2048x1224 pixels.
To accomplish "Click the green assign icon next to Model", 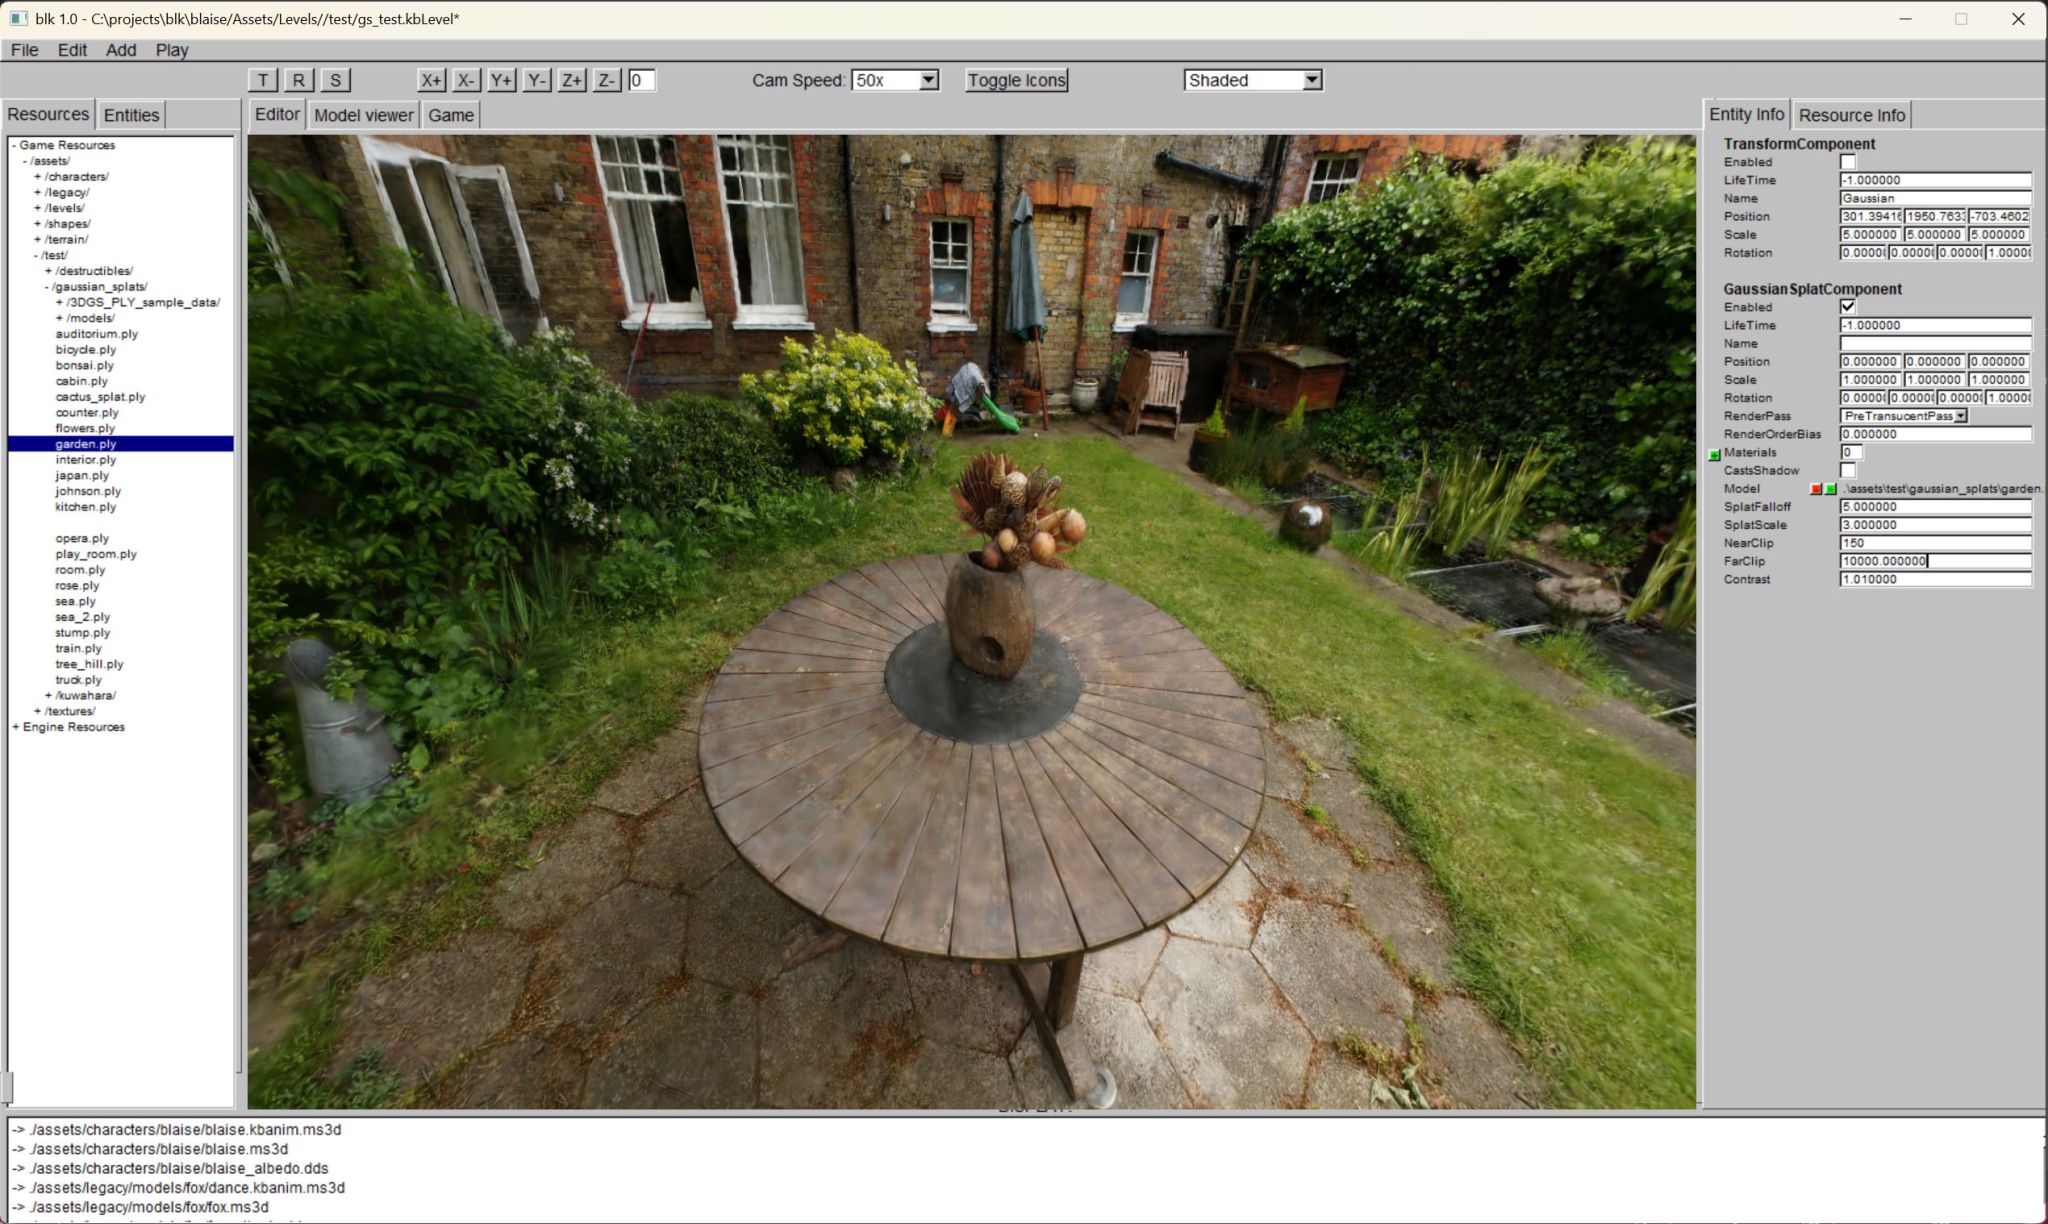I will (1831, 489).
